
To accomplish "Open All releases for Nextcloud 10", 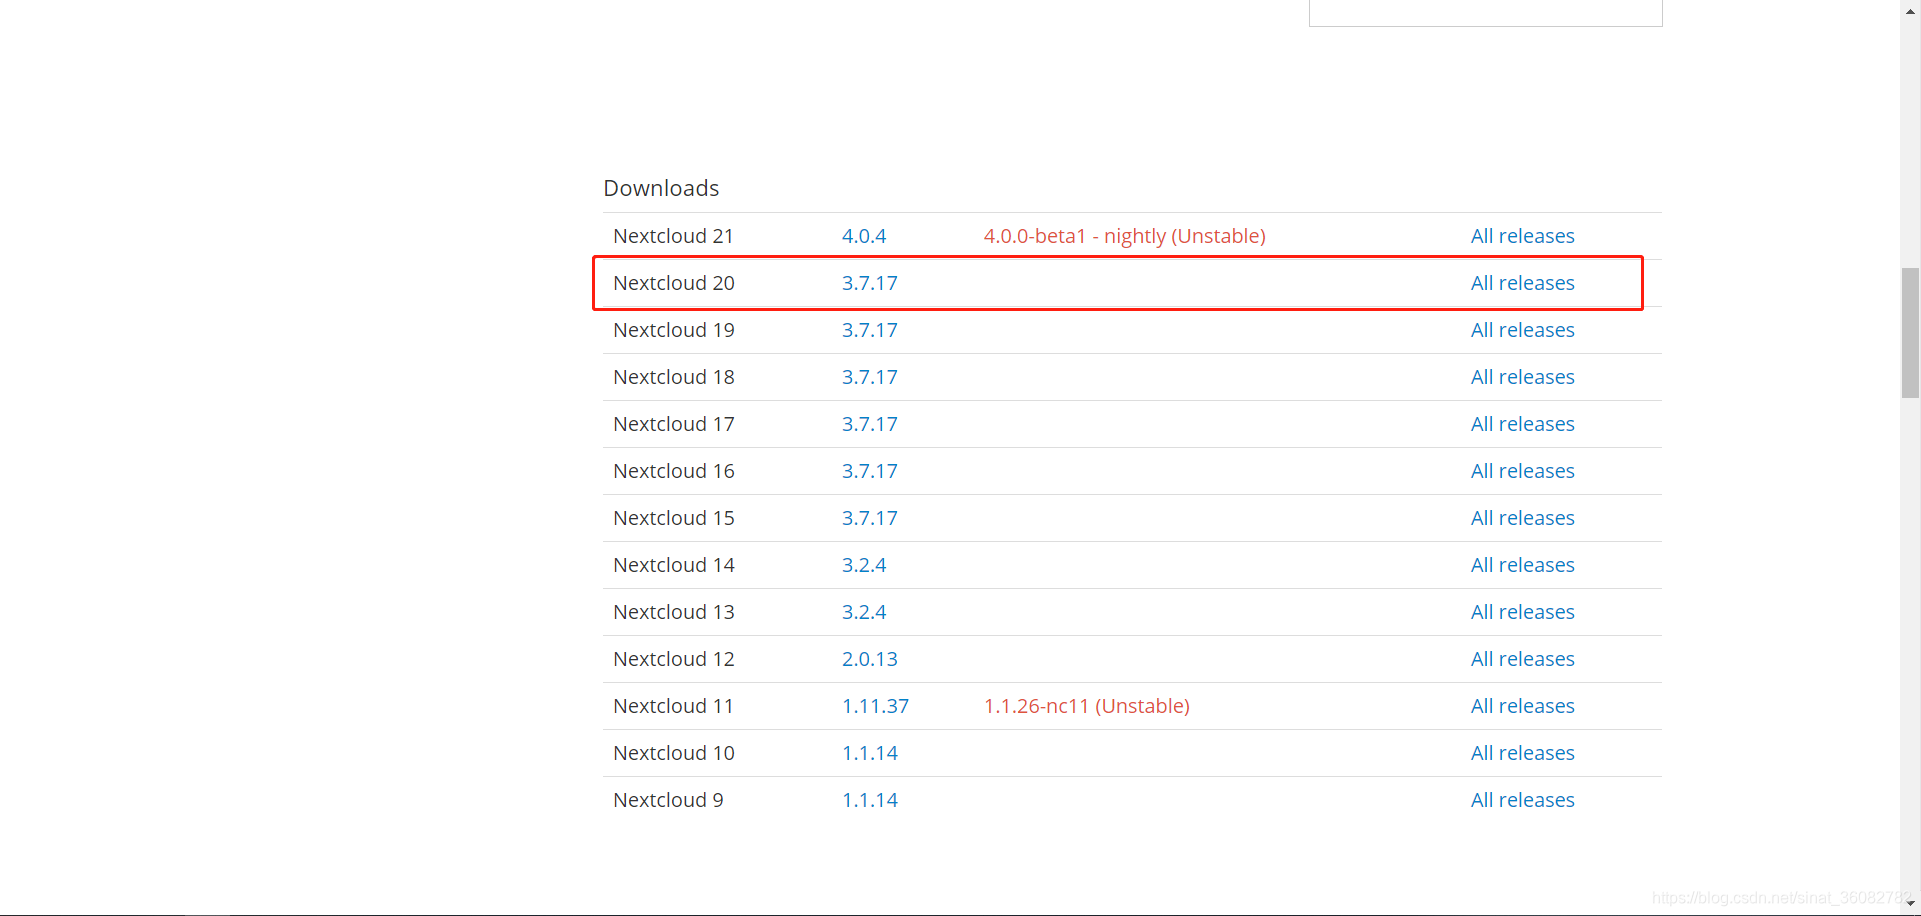I will coord(1522,753).
